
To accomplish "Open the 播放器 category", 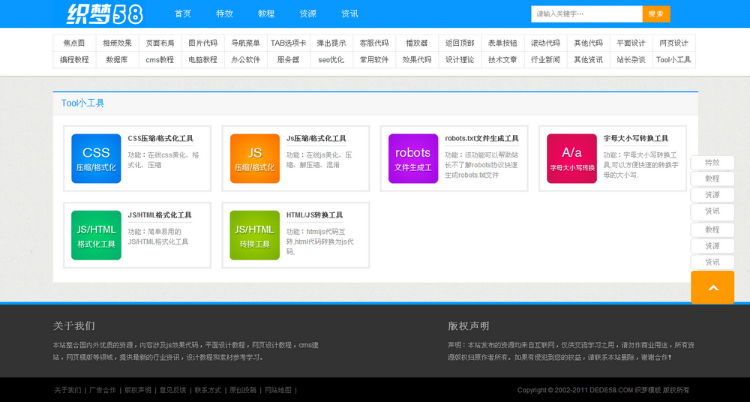I will (x=417, y=43).
